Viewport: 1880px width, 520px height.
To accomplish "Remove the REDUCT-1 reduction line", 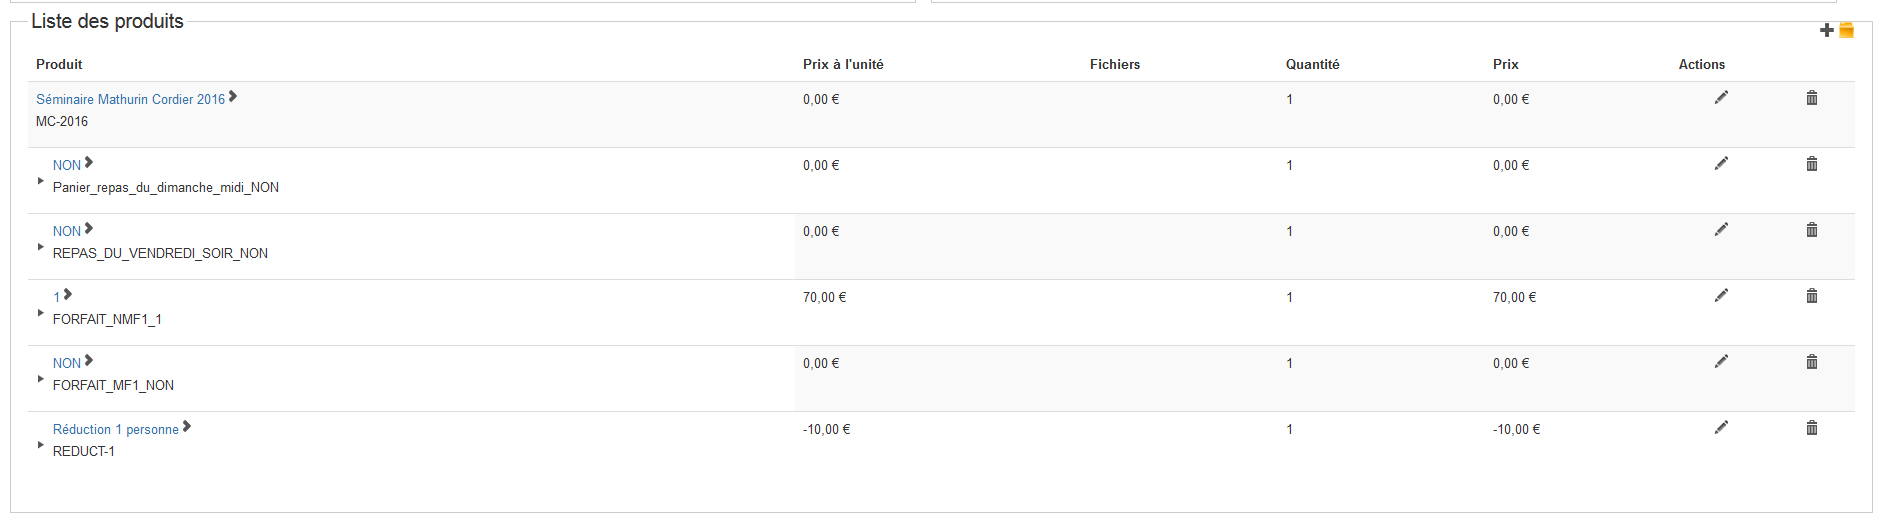I will [1811, 427].
